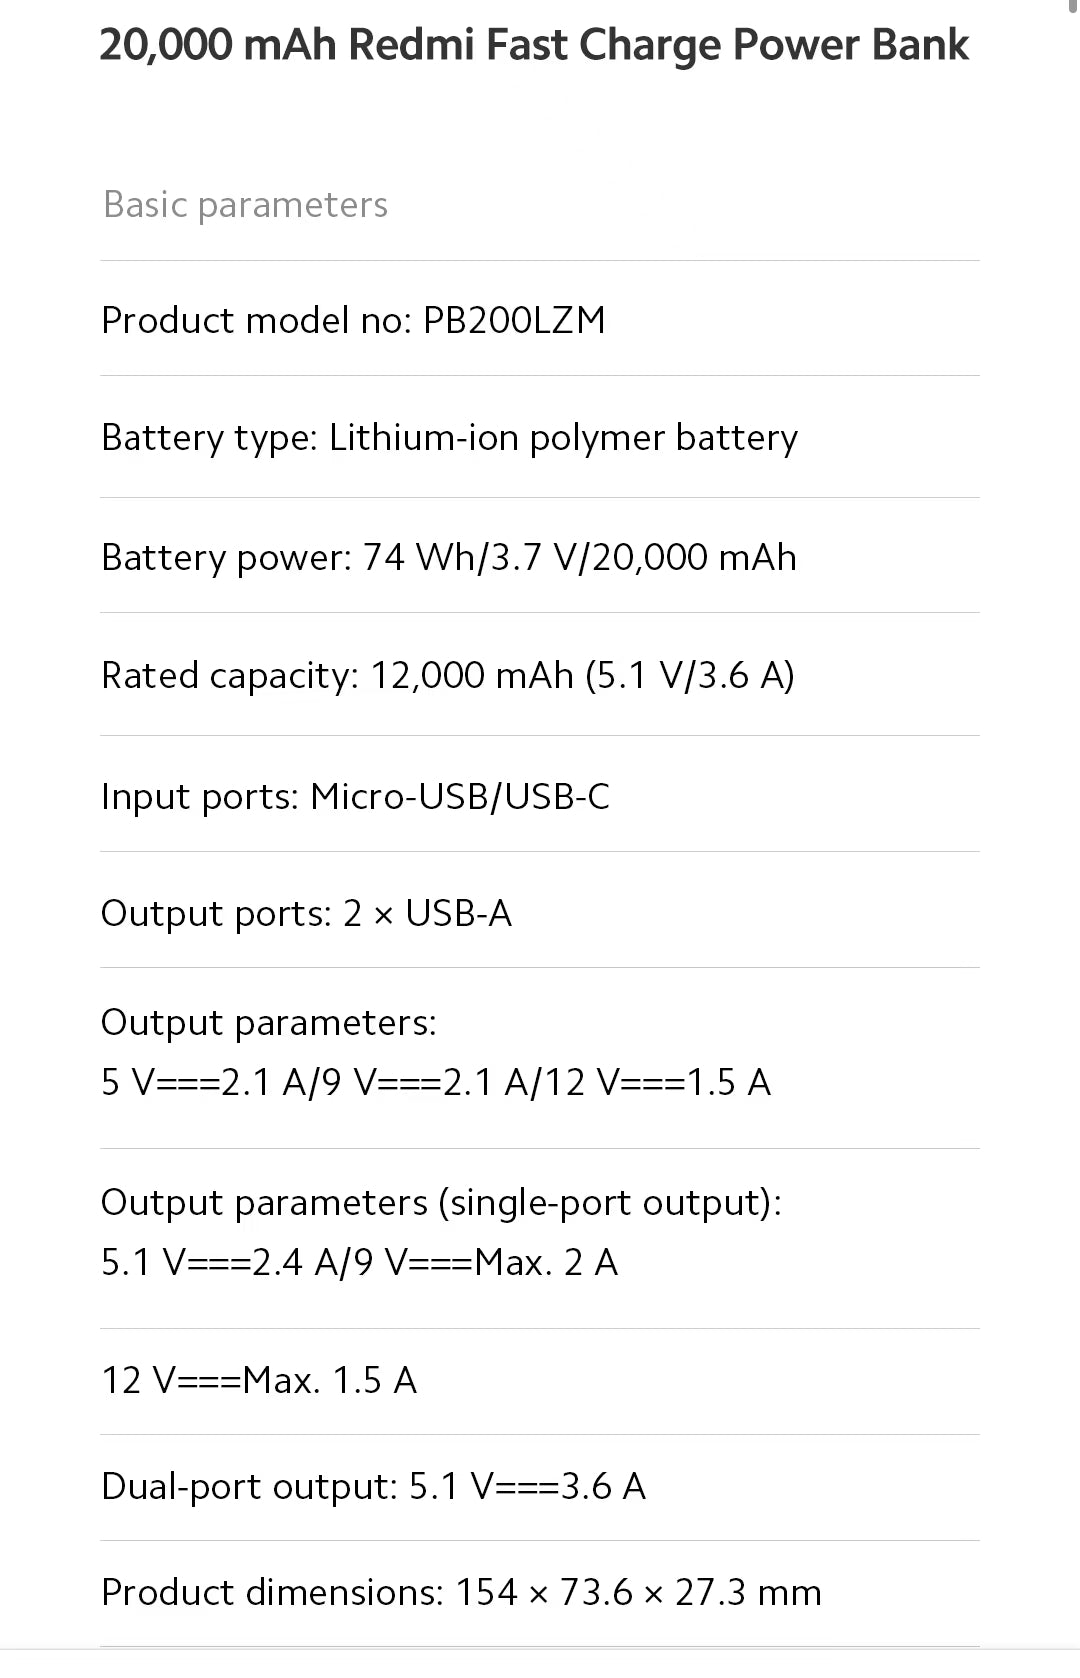Click the first Output parameters label
Viewport: 1080px width, 1678px height.
(269, 1023)
